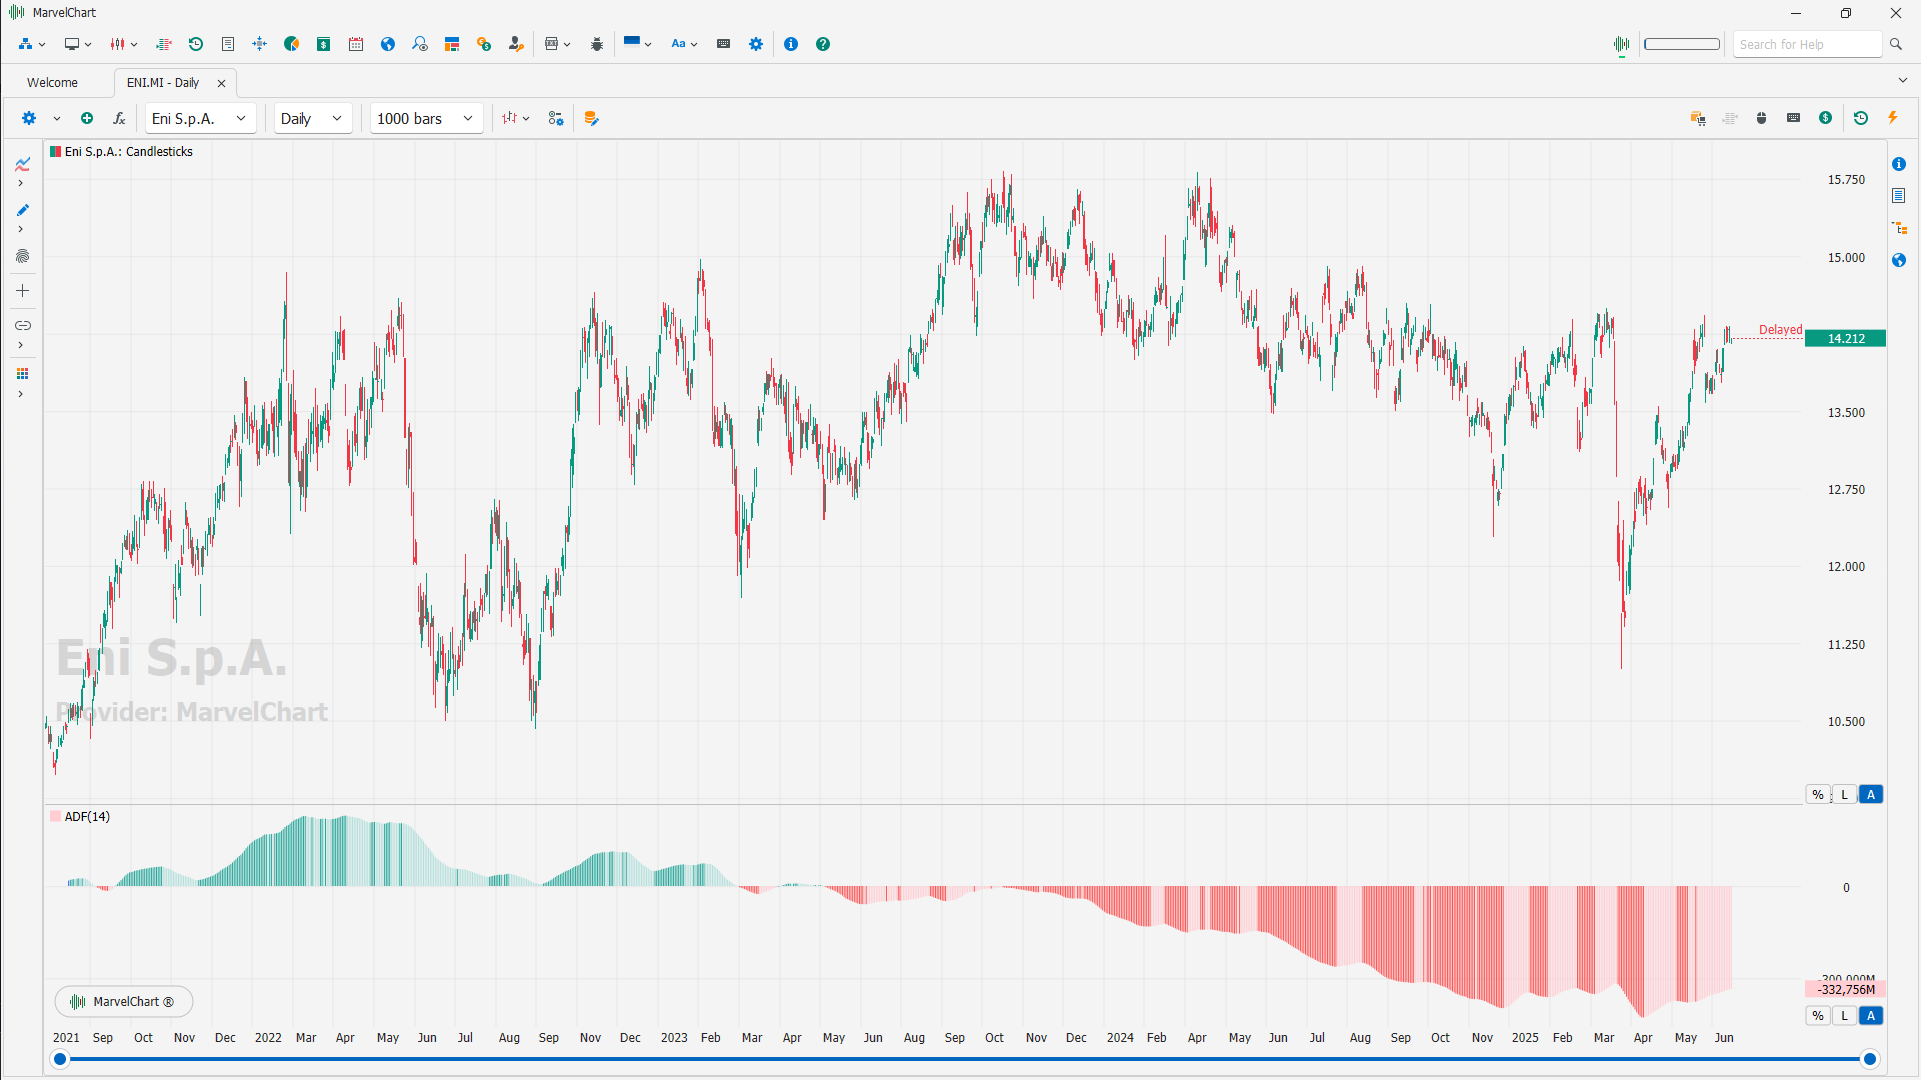
Task: Open the hierarchy tree icon in right sidebar
Action: pyautogui.click(x=1899, y=228)
